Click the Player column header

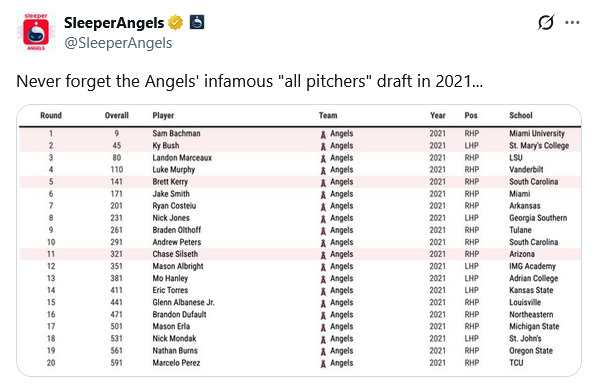tap(163, 116)
